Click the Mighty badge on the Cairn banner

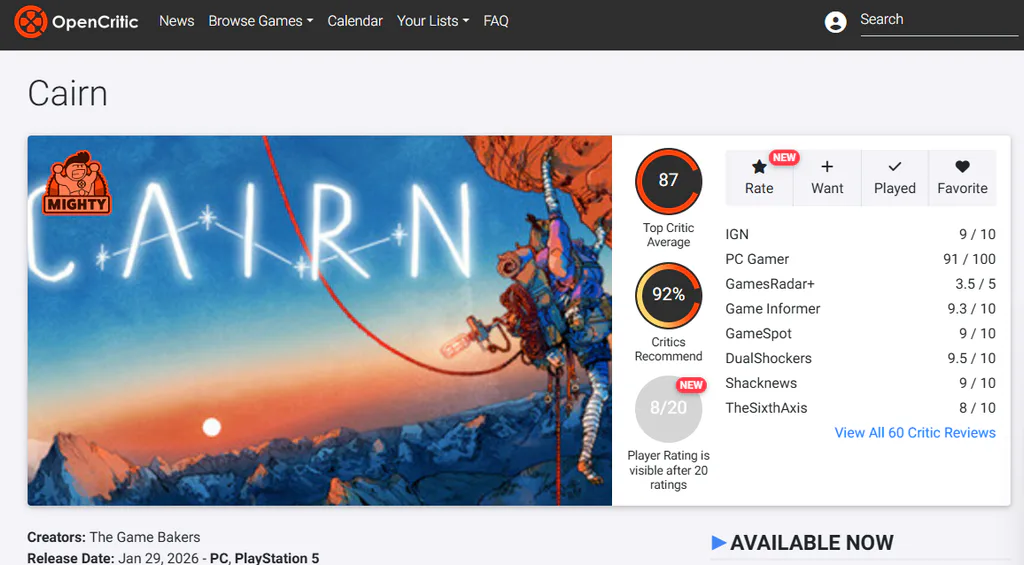coord(76,184)
